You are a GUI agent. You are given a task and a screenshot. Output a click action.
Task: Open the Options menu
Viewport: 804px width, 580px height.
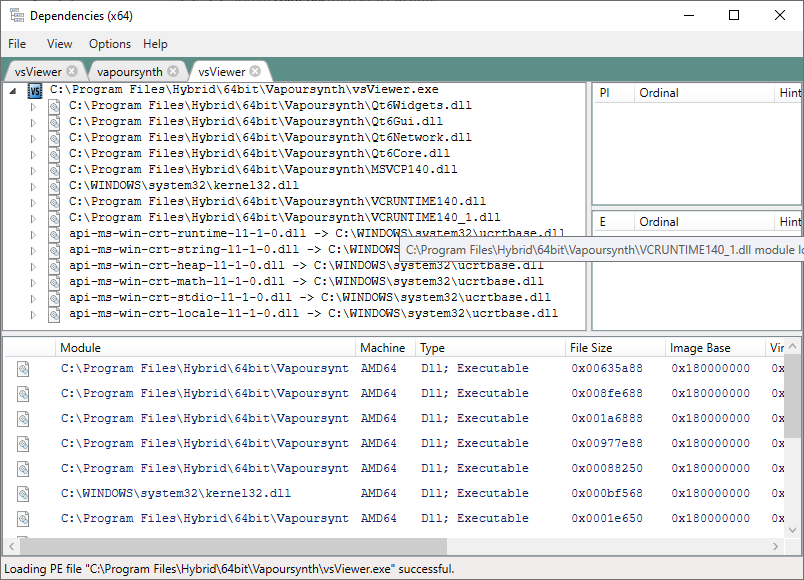pos(110,44)
